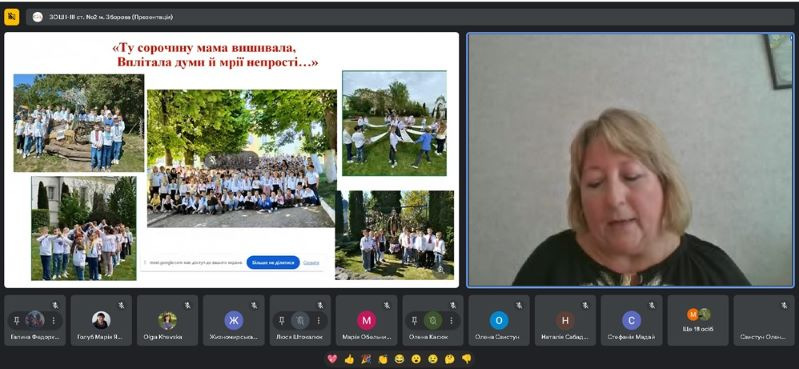
Task: Open more options for Олена Касюк
Action: [x=451, y=321]
